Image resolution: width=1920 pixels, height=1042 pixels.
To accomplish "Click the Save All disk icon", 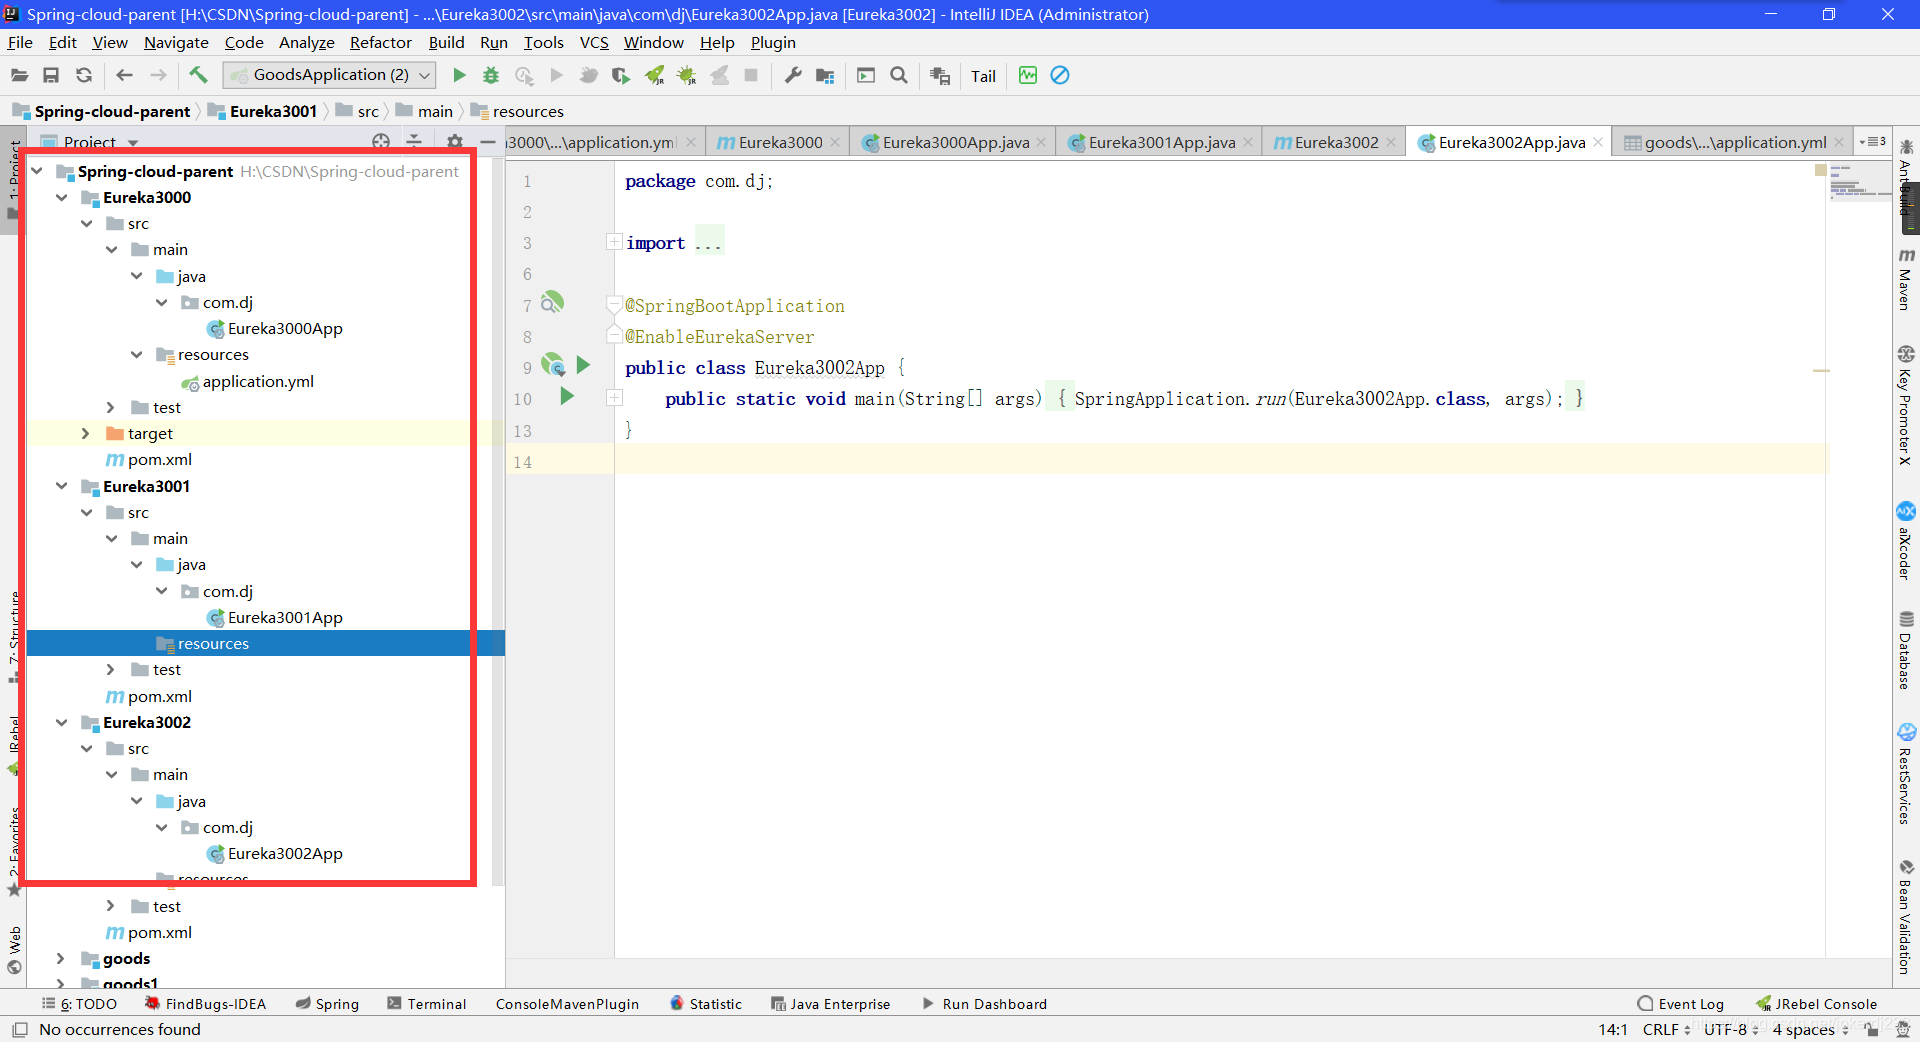I will (x=51, y=75).
